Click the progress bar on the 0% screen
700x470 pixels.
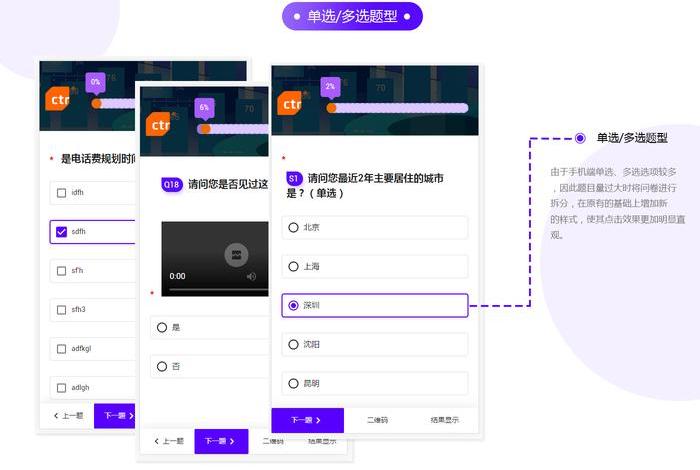[114, 104]
